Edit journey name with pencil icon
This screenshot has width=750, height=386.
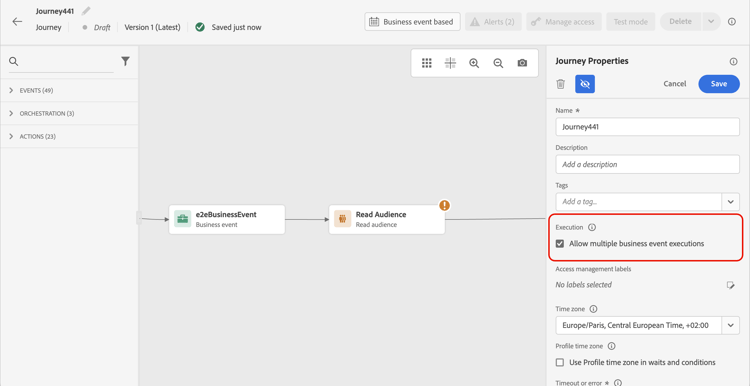[x=86, y=11]
